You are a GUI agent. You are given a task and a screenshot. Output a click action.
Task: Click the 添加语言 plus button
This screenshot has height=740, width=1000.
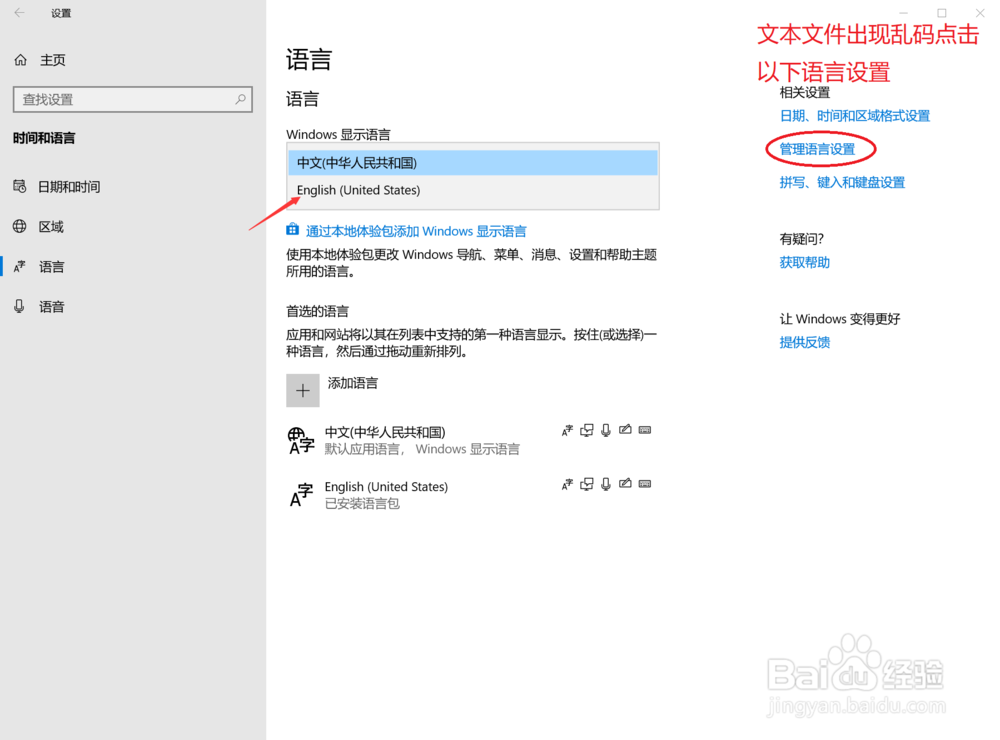(303, 390)
